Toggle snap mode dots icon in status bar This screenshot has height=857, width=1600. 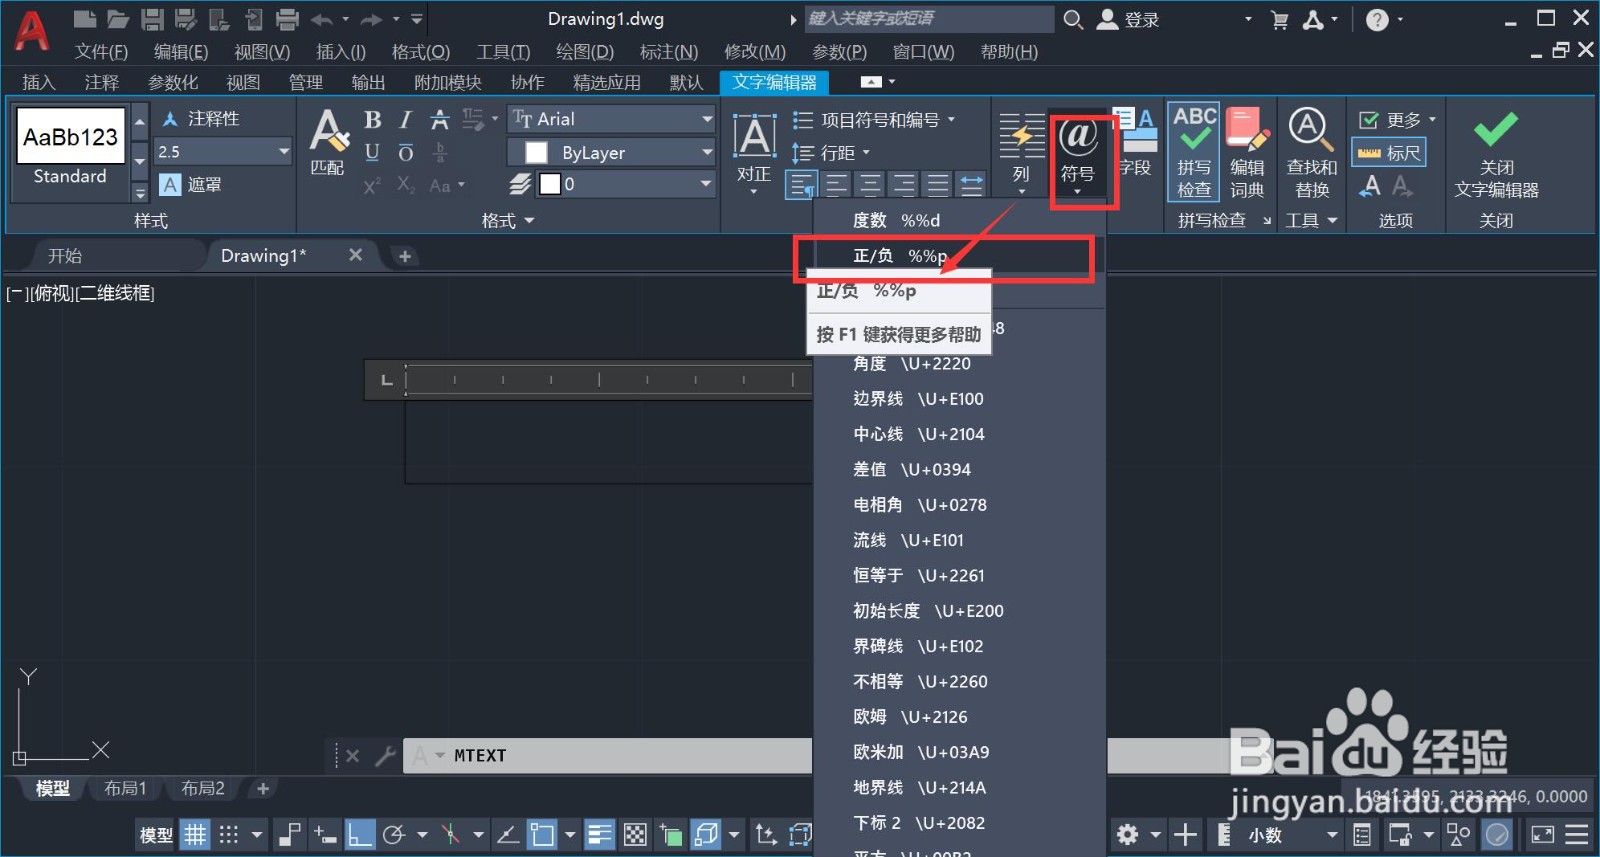click(229, 834)
